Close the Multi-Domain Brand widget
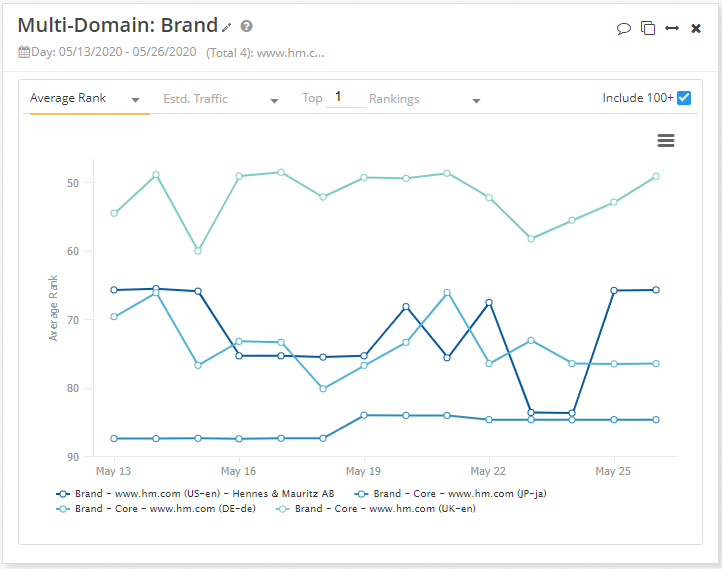The height and width of the screenshot is (569, 722). tap(696, 28)
